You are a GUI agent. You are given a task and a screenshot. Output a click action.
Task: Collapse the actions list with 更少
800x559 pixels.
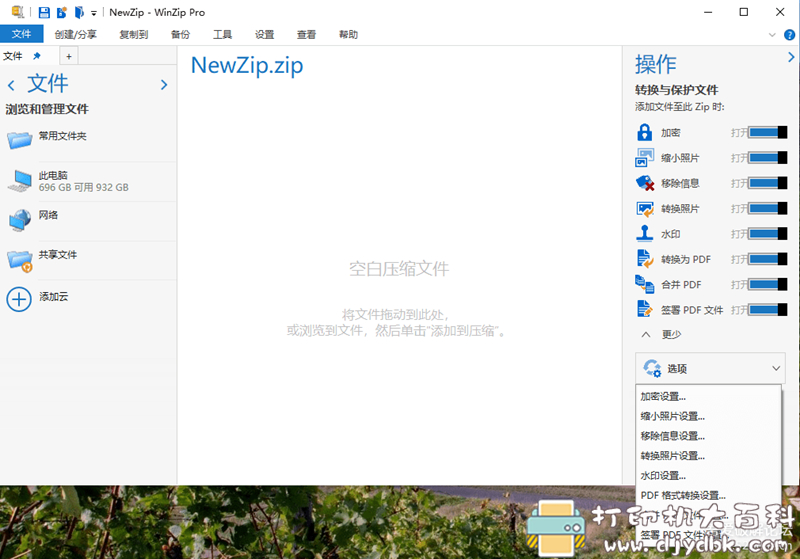pyautogui.click(x=661, y=335)
